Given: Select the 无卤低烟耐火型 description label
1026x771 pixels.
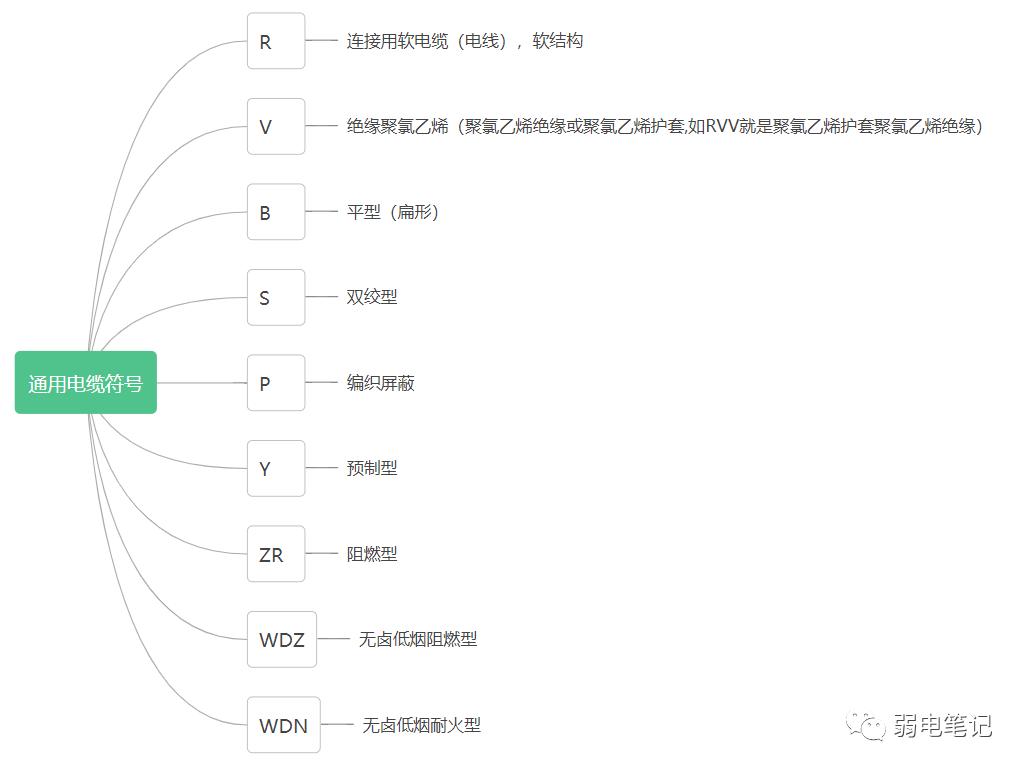Looking at the screenshot, I should coord(421,725).
